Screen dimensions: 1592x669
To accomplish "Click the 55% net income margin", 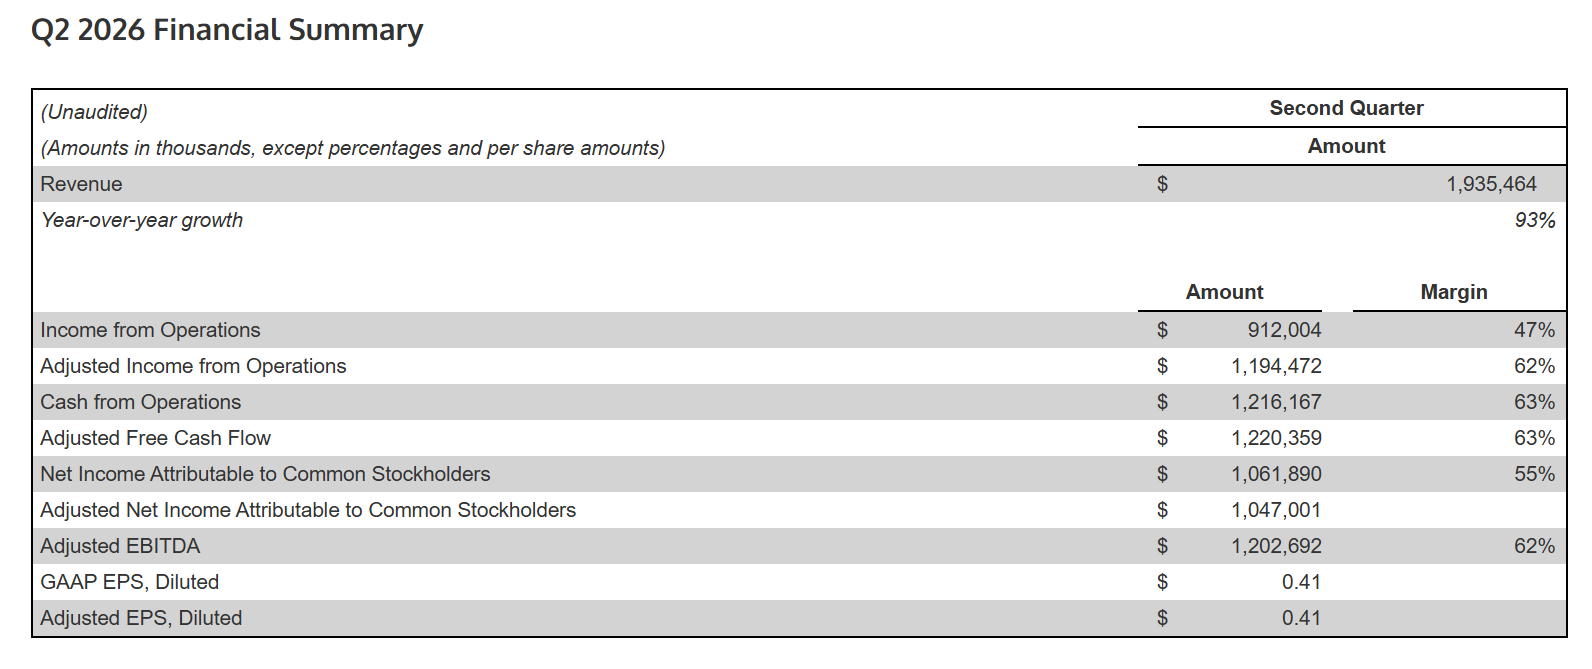I will (x=1534, y=474).
